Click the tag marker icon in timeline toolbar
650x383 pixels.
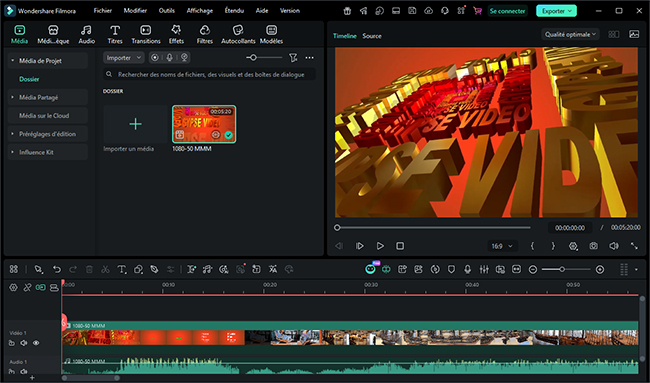click(154, 269)
